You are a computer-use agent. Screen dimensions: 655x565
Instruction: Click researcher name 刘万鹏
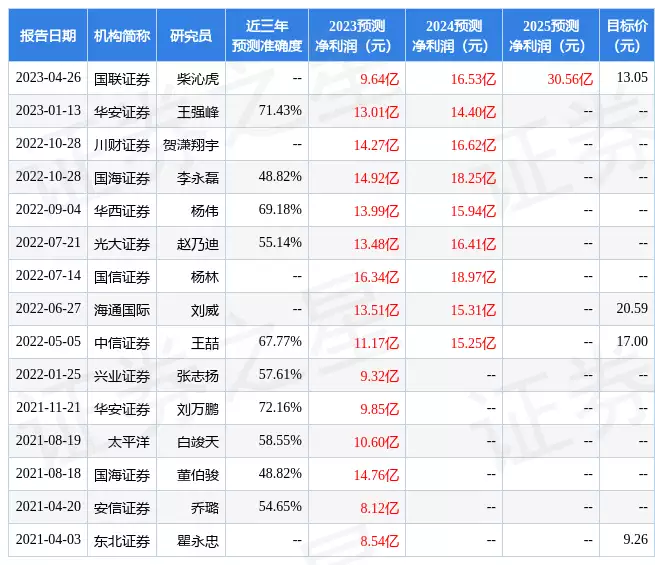[198, 409]
